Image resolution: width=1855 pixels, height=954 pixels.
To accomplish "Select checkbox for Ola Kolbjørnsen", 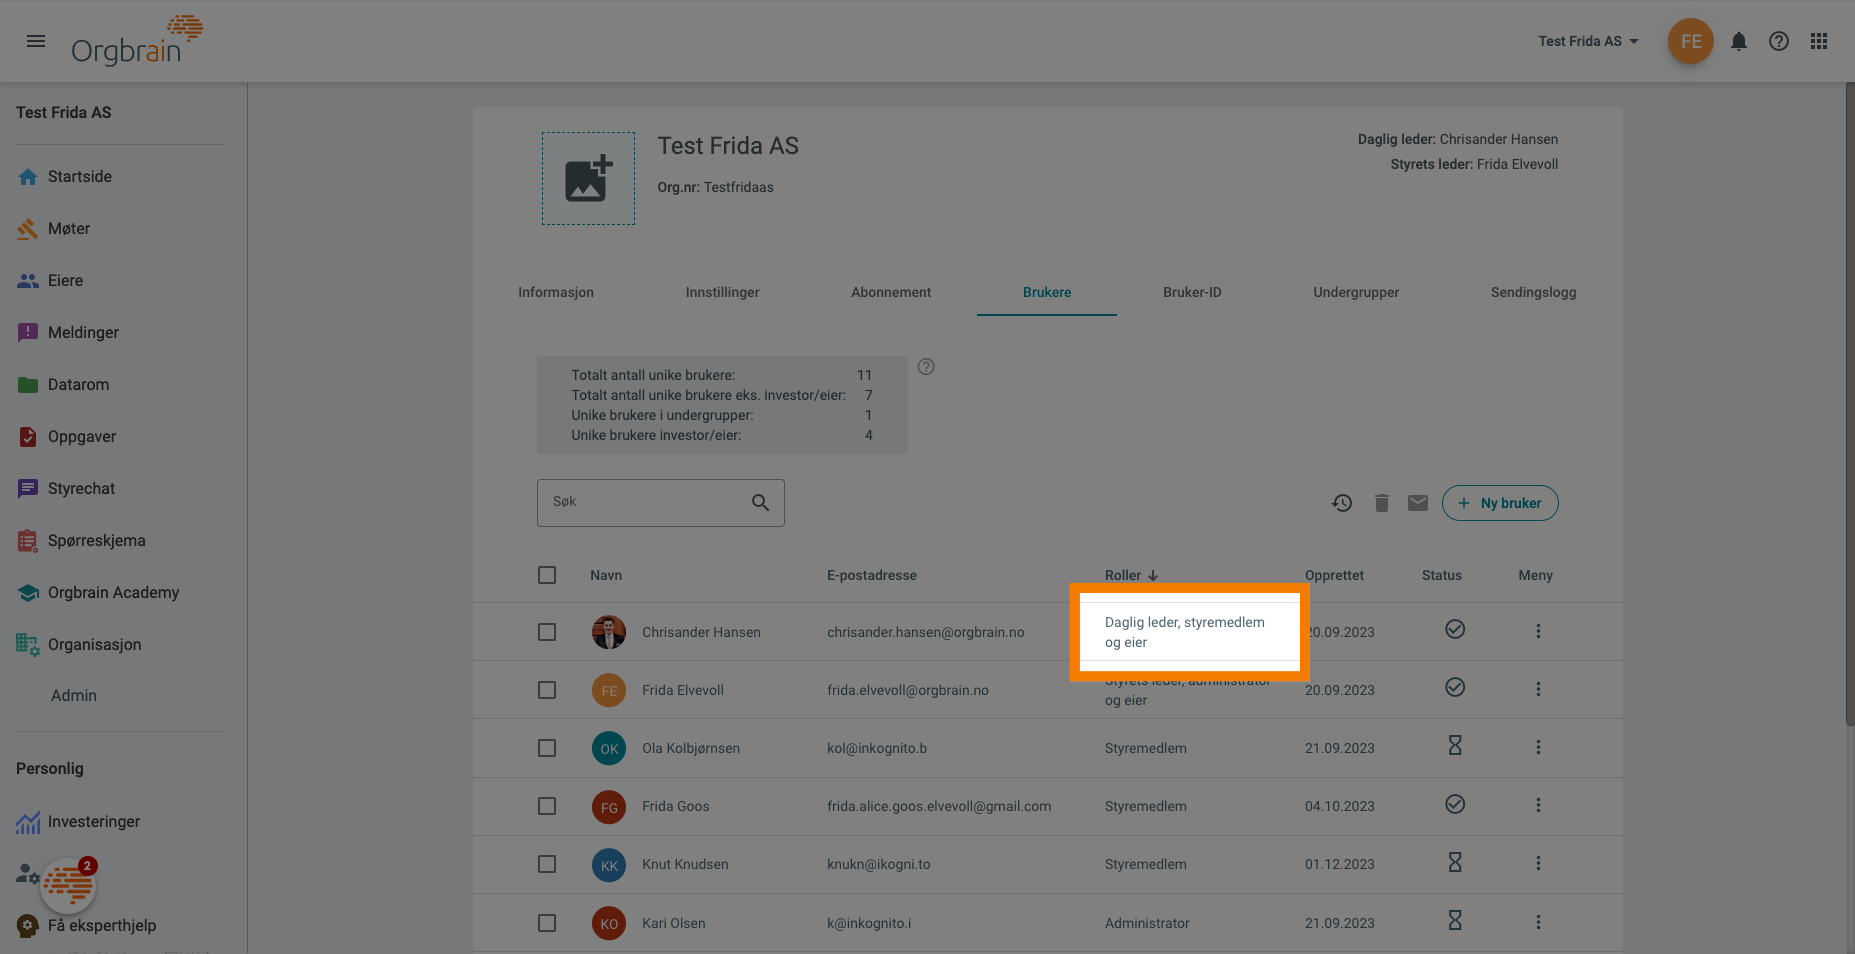I will [x=547, y=748].
